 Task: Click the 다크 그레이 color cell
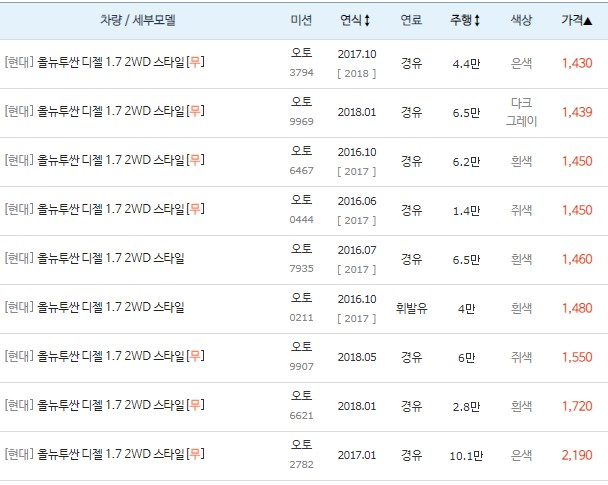click(521, 112)
